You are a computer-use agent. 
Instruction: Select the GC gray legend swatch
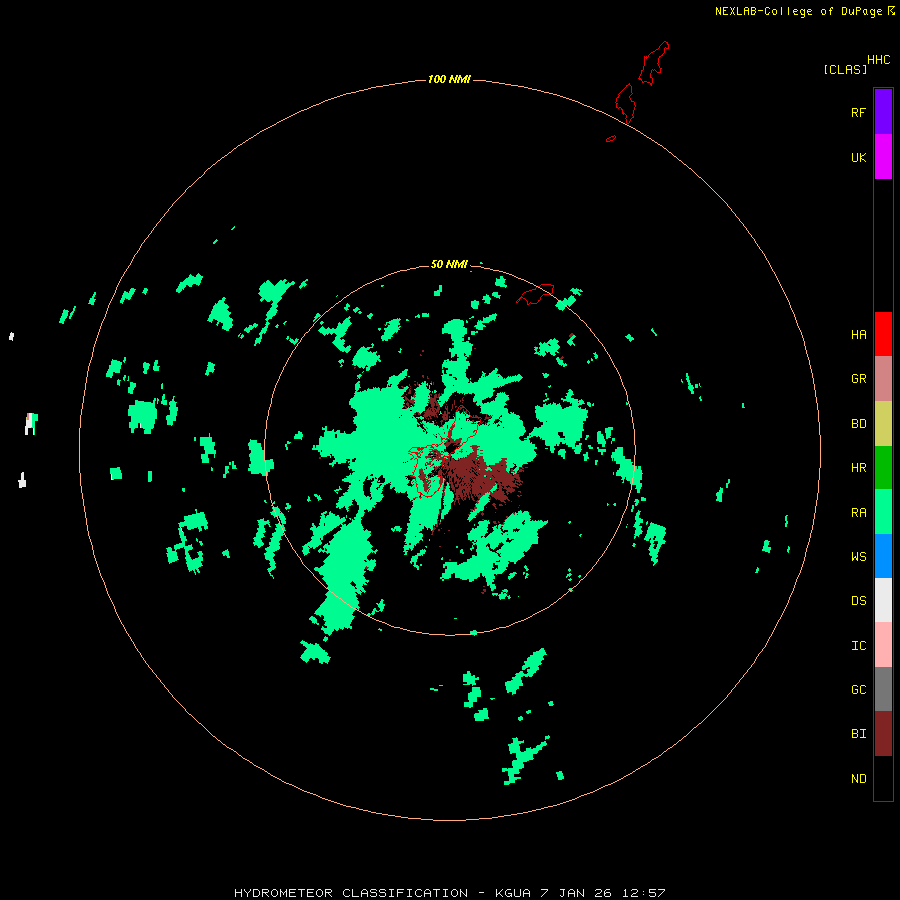[883, 689]
